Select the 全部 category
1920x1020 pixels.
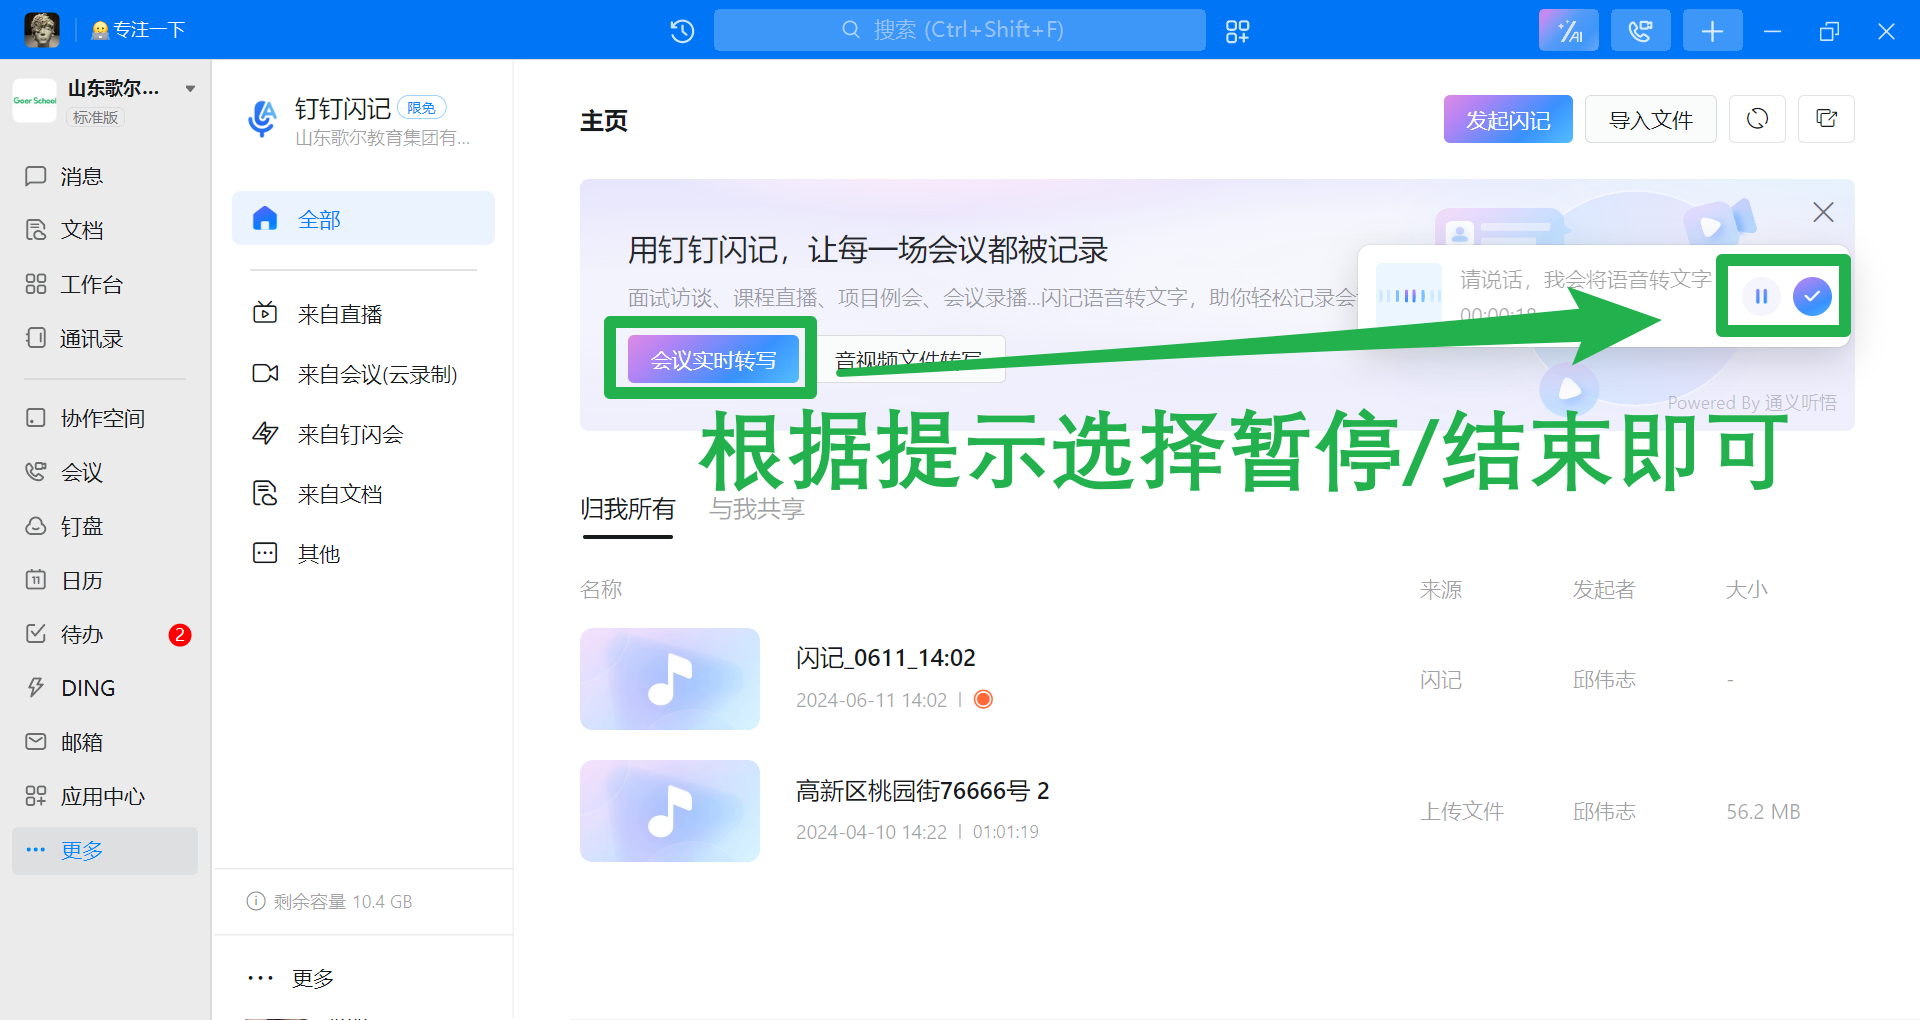click(363, 218)
